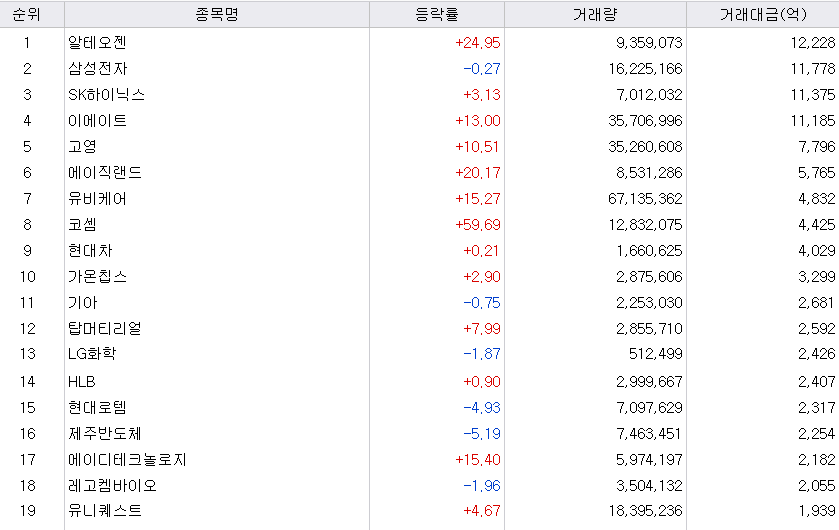Select stock HLB
The image size is (839, 530).
(x=82, y=382)
